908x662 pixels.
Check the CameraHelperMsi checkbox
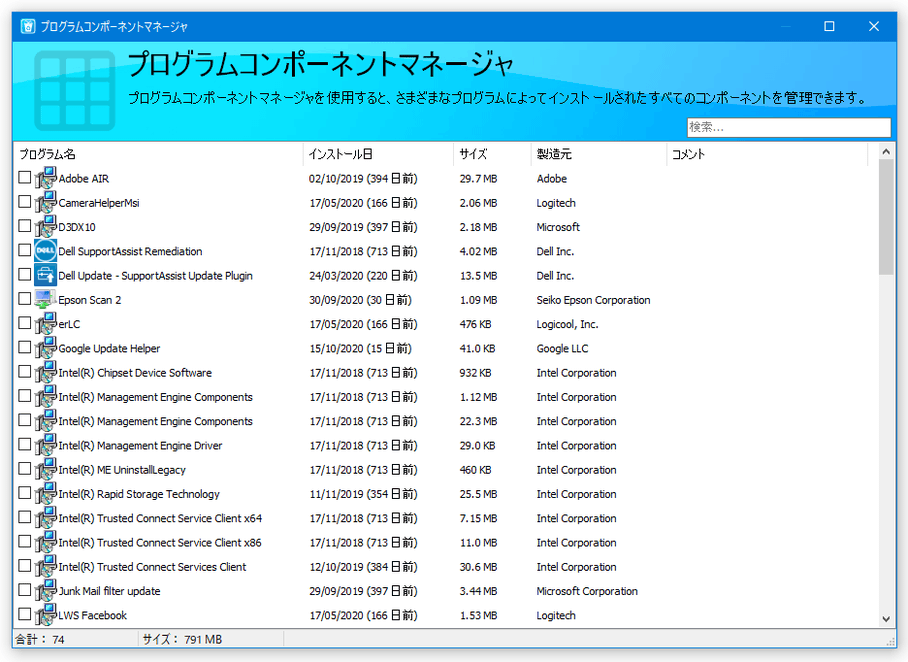coord(24,202)
